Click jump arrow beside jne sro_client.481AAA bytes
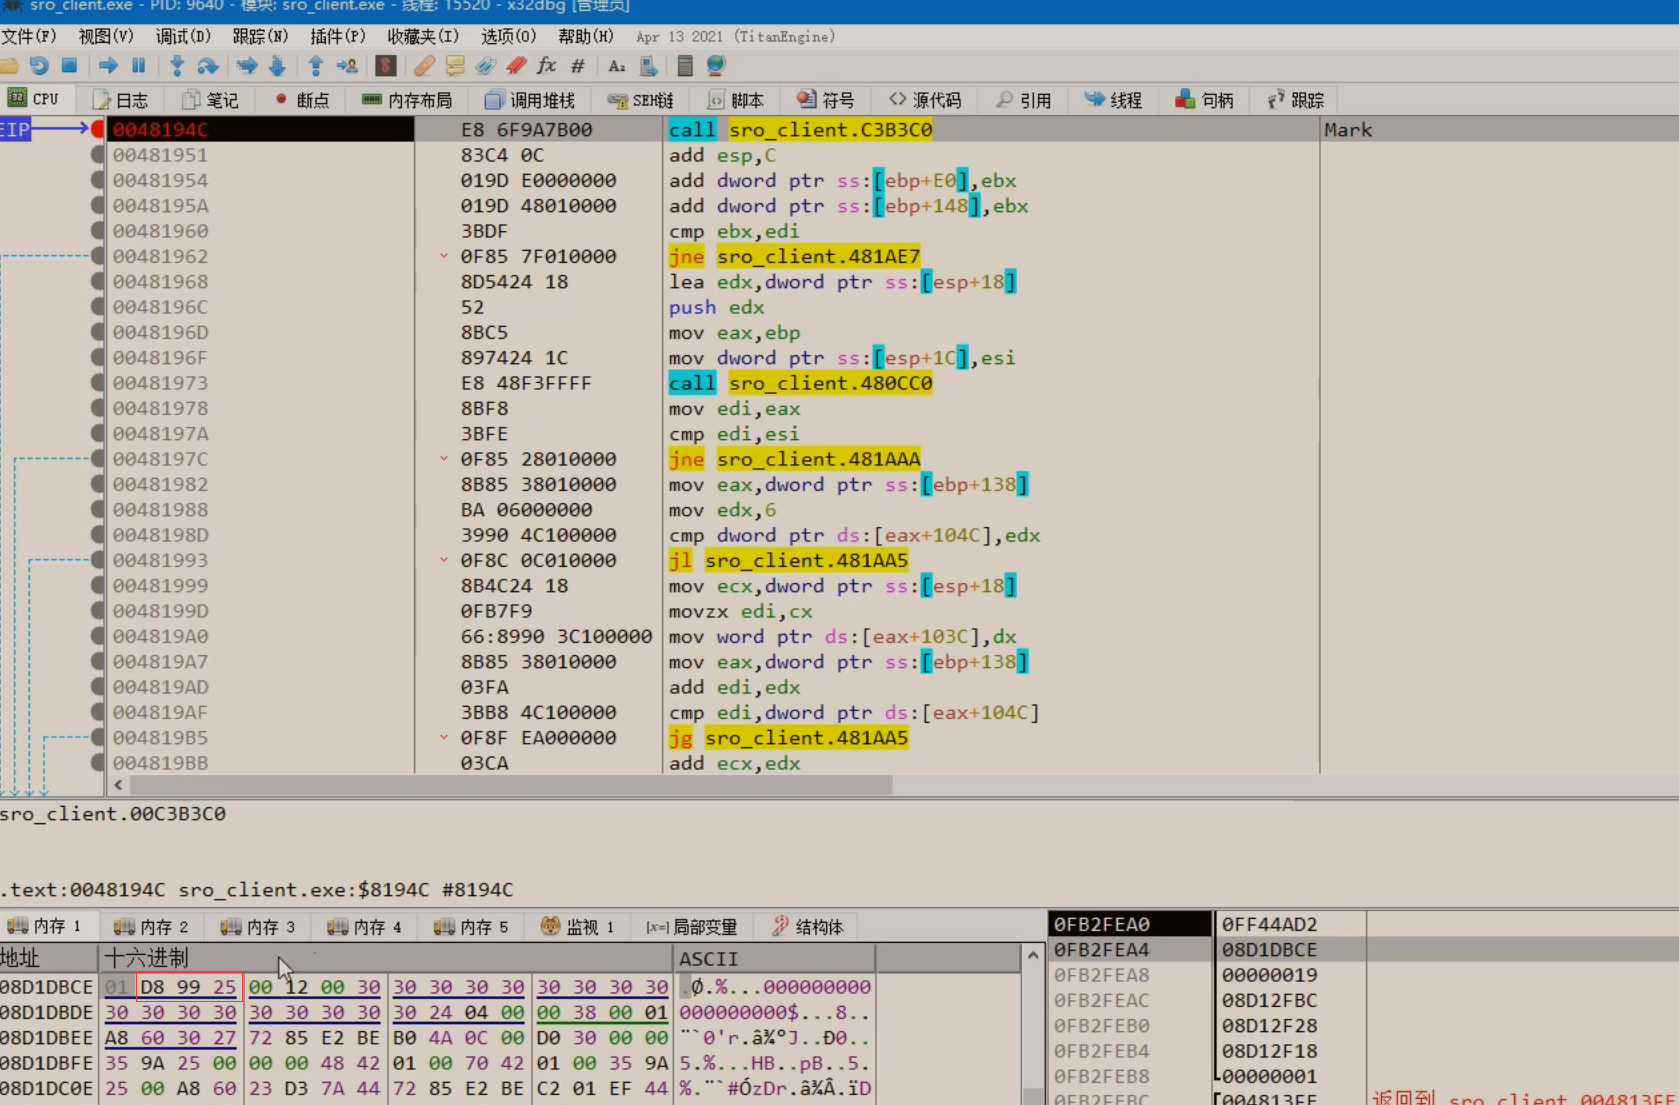1679x1105 pixels. (x=443, y=459)
